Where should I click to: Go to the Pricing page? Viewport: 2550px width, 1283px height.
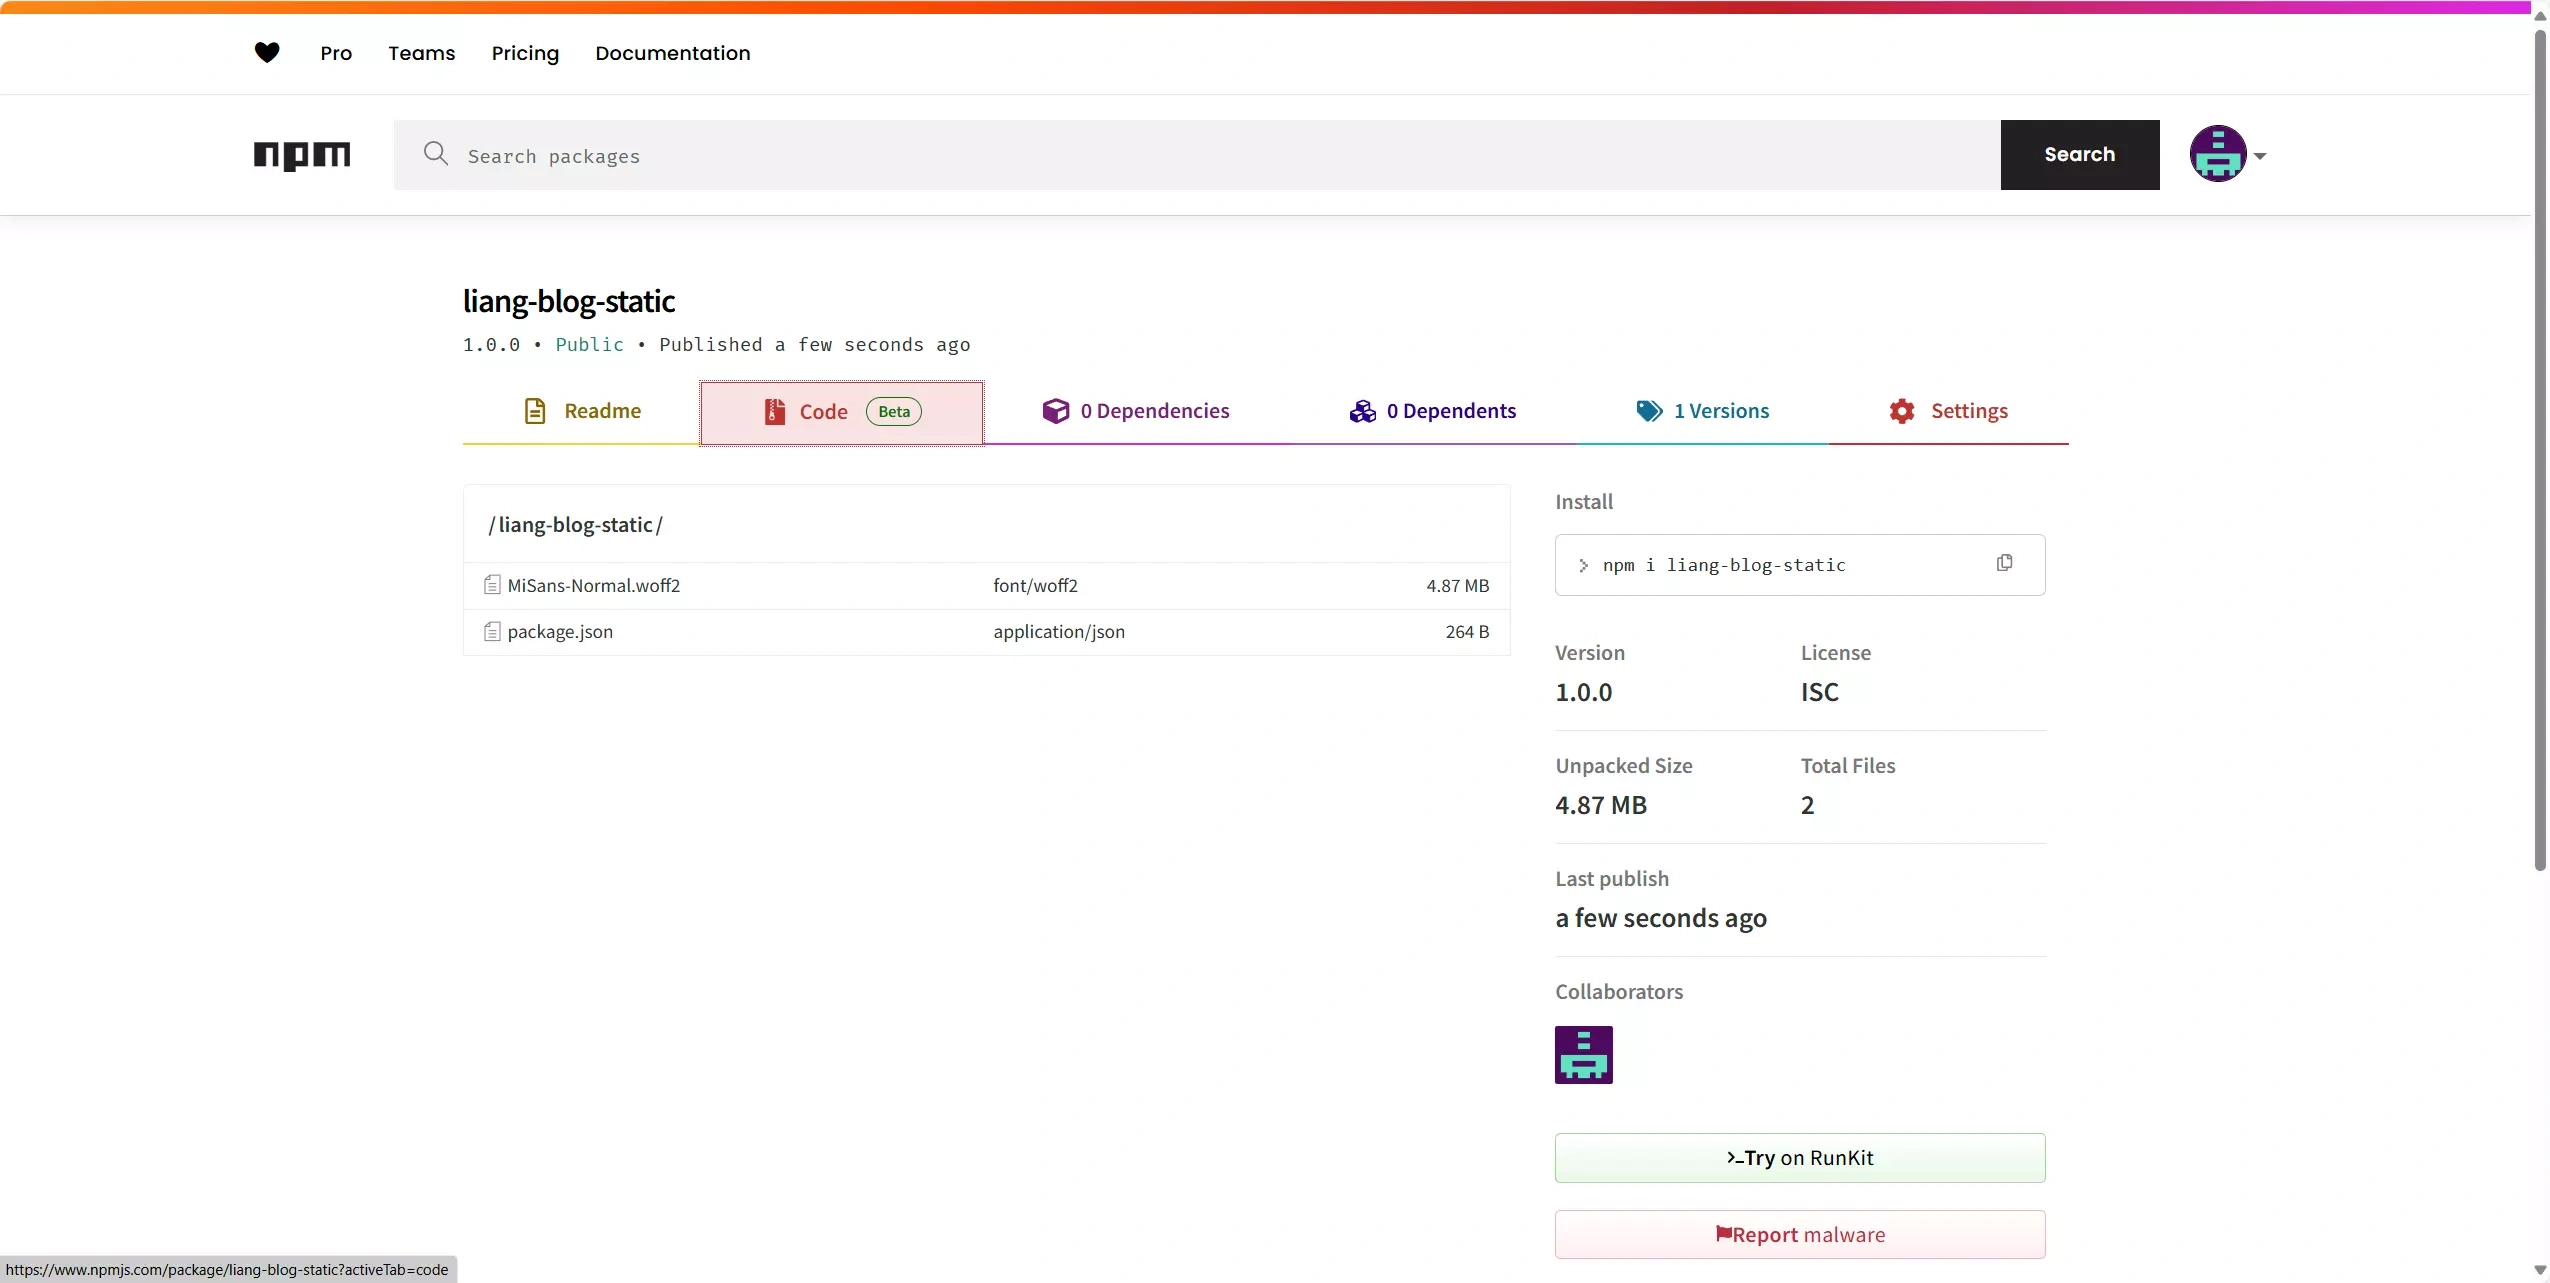(x=525, y=53)
